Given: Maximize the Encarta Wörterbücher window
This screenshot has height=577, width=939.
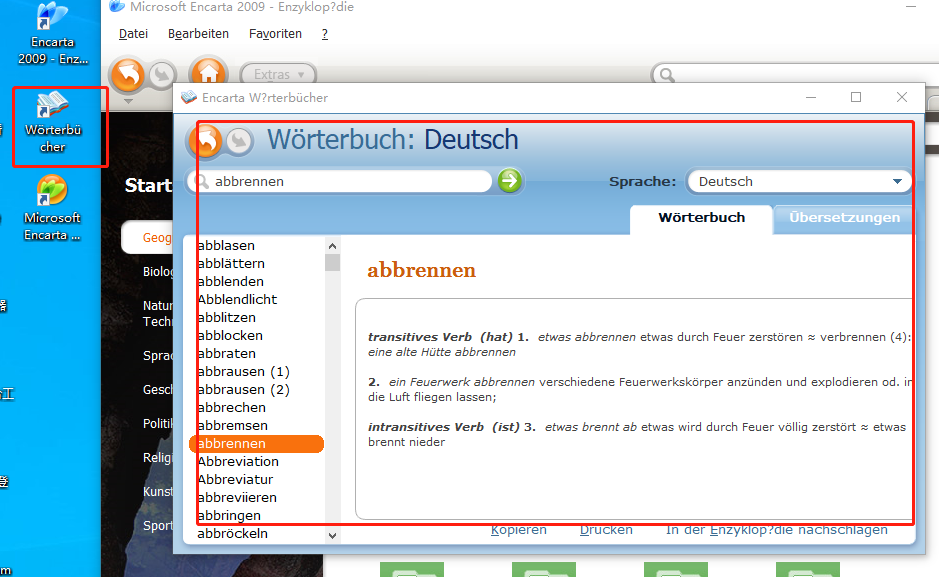Looking at the screenshot, I should pyautogui.click(x=856, y=97).
